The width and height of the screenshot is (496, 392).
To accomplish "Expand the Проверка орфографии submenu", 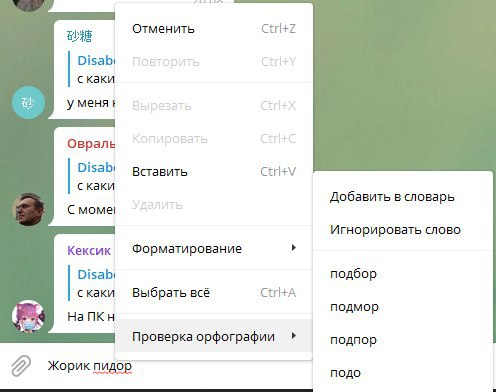I will click(x=214, y=336).
